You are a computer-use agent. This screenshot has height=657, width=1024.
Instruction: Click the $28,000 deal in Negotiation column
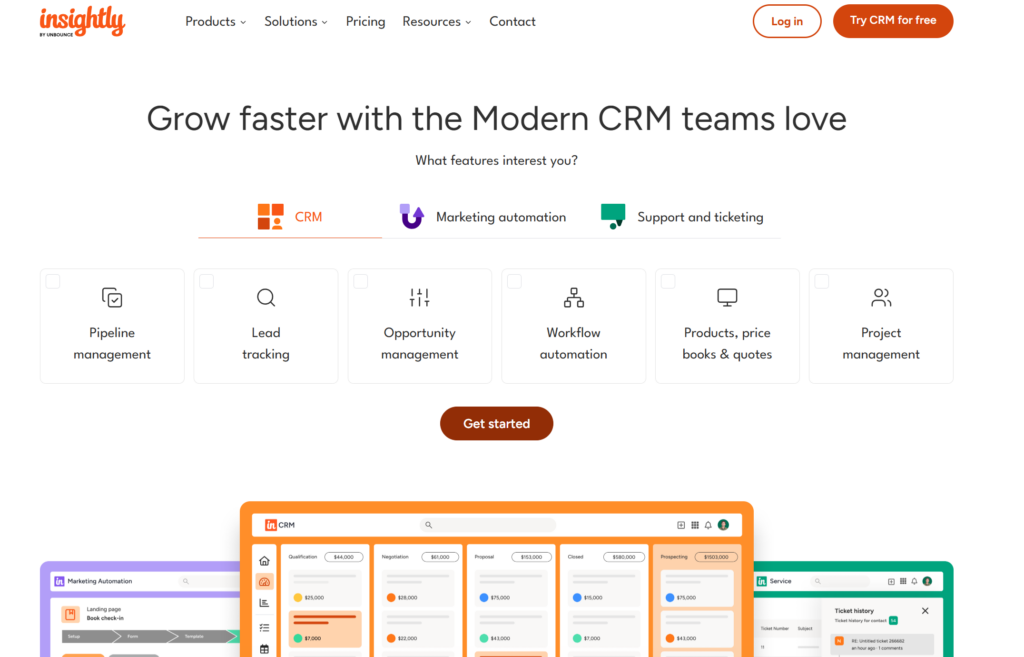(x=418, y=588)
